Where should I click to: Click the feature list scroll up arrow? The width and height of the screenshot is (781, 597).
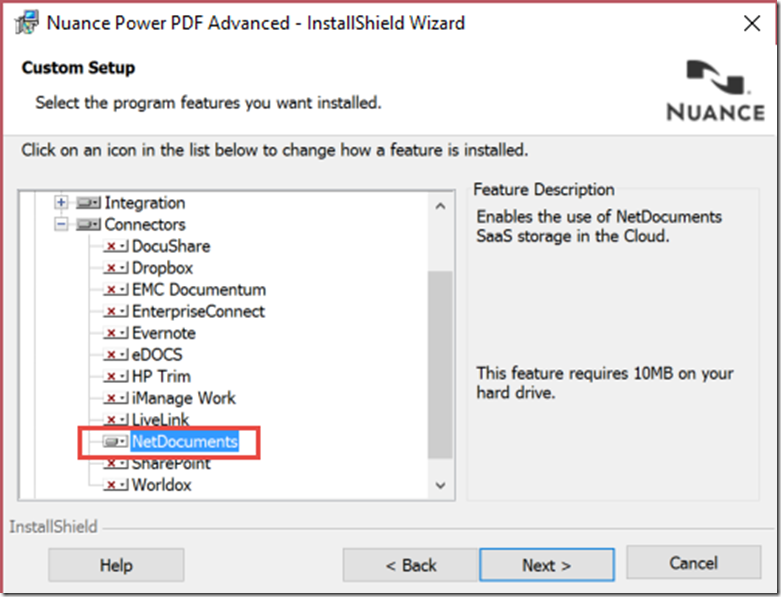click(x=440, y=206)
